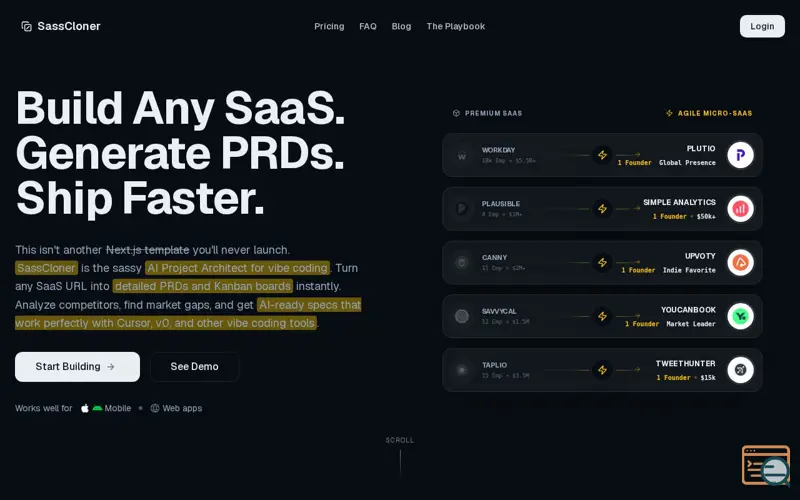800x500 pixels.
Task: Click 'detailed PRDs and Kanban boards' highlight
Action: click(x=203, y=286)
